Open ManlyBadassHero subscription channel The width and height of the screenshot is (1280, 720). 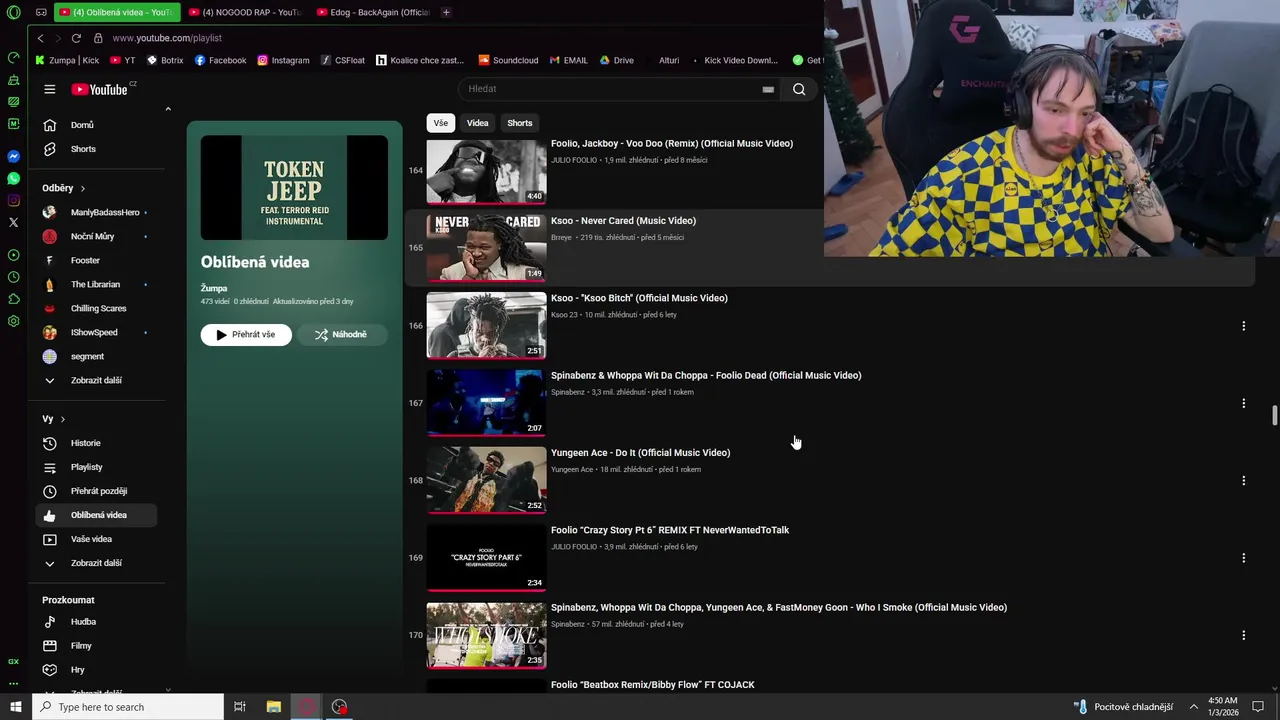98,212
